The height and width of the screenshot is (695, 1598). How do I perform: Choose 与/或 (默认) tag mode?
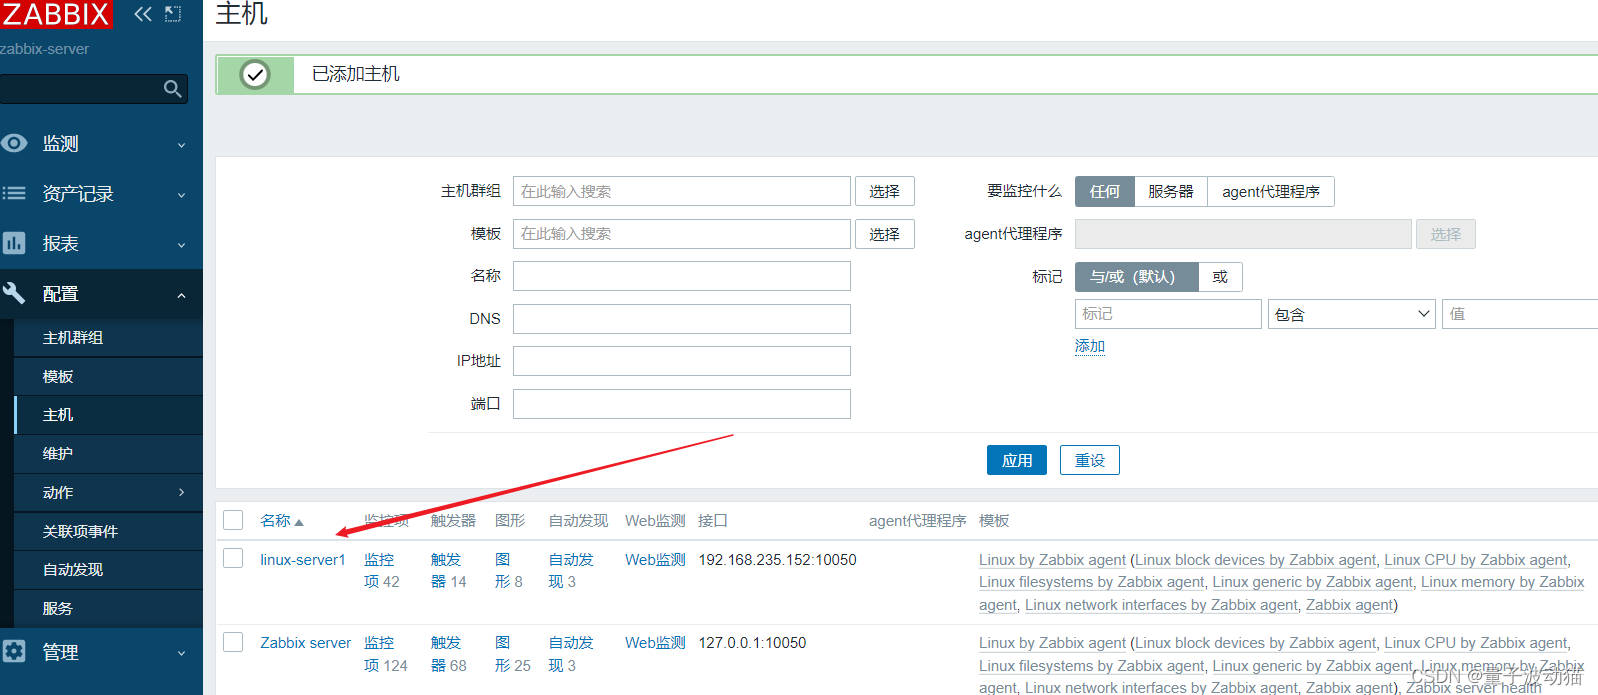pos(1137,276)
